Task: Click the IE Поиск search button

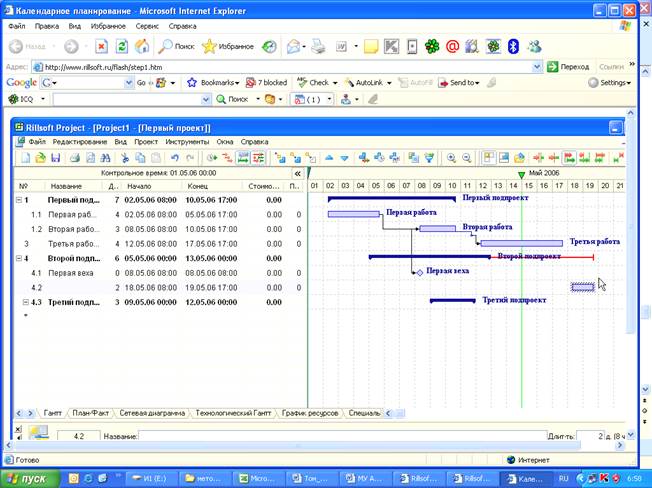Action: 177,47
